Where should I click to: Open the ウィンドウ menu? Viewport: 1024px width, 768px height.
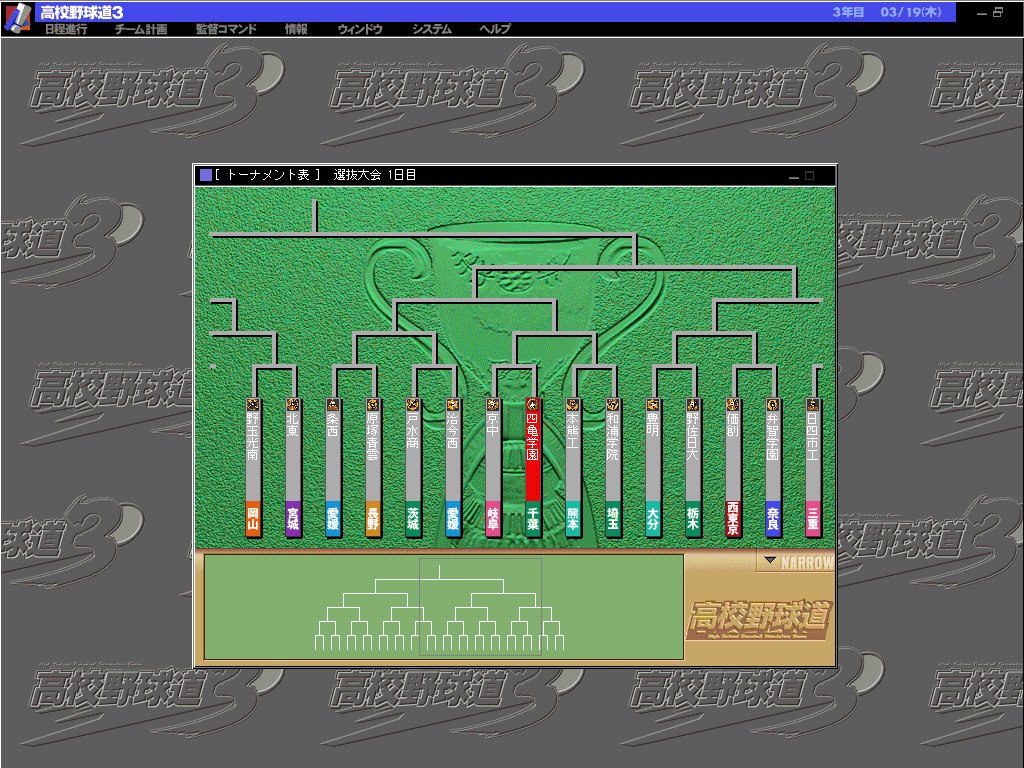(x=360, y=29)
